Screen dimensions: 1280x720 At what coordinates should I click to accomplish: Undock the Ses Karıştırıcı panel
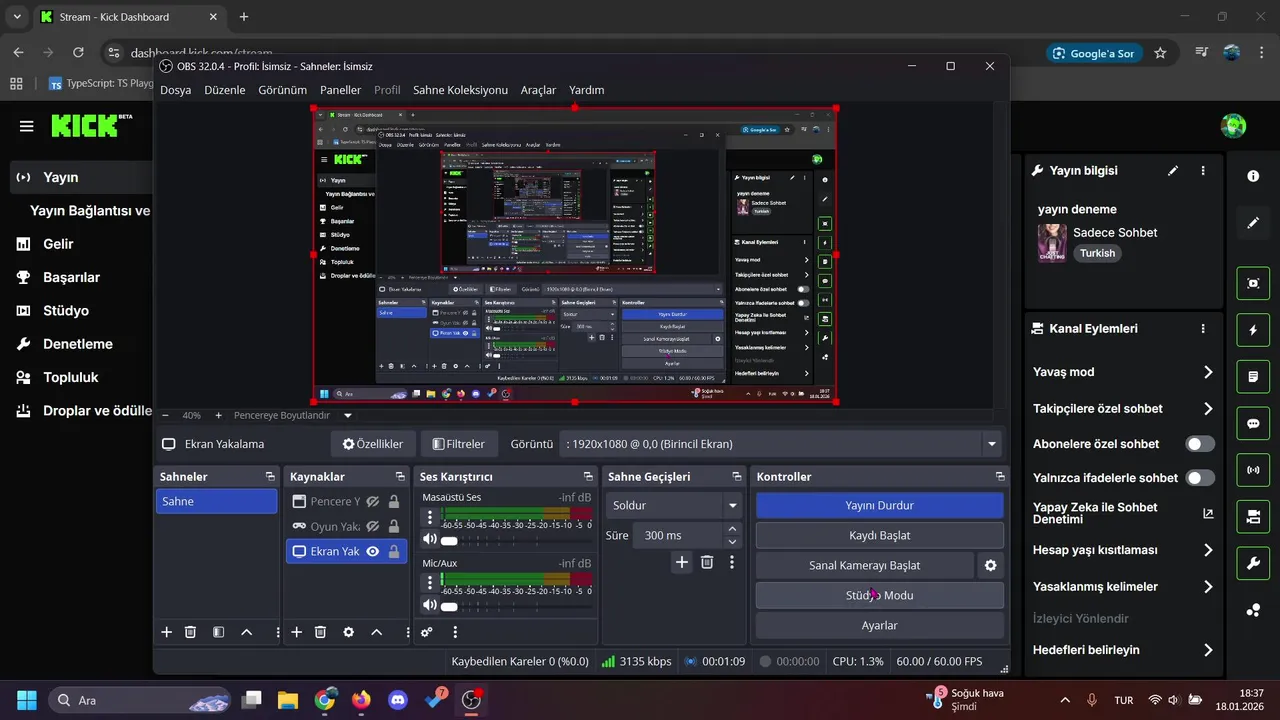click(588, 477)
